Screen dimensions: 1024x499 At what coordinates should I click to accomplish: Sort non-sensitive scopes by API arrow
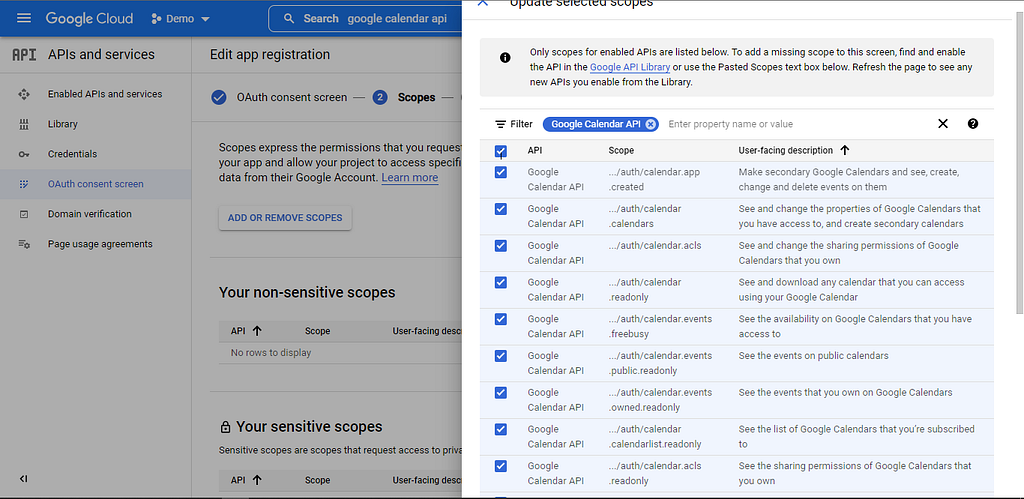(x=257, y=331)
